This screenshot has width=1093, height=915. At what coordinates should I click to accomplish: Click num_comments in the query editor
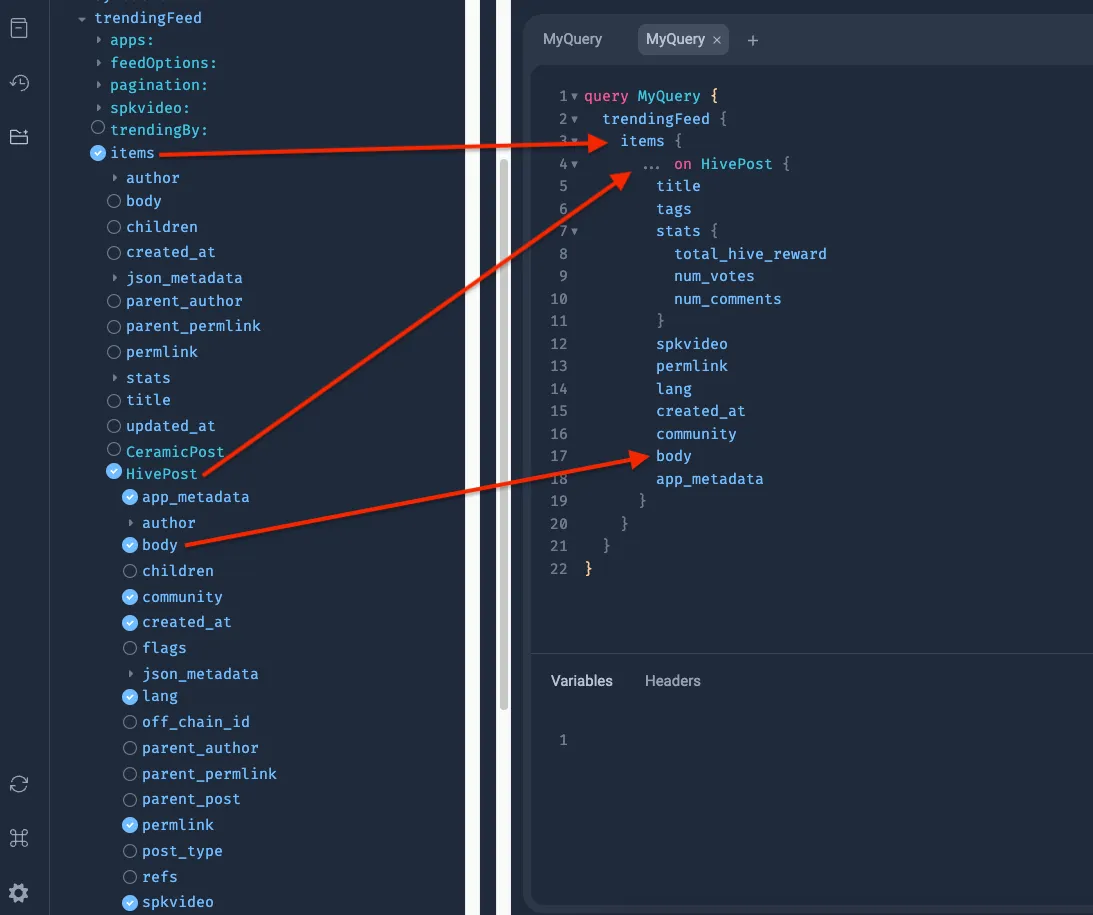click(x=727, y=299)
